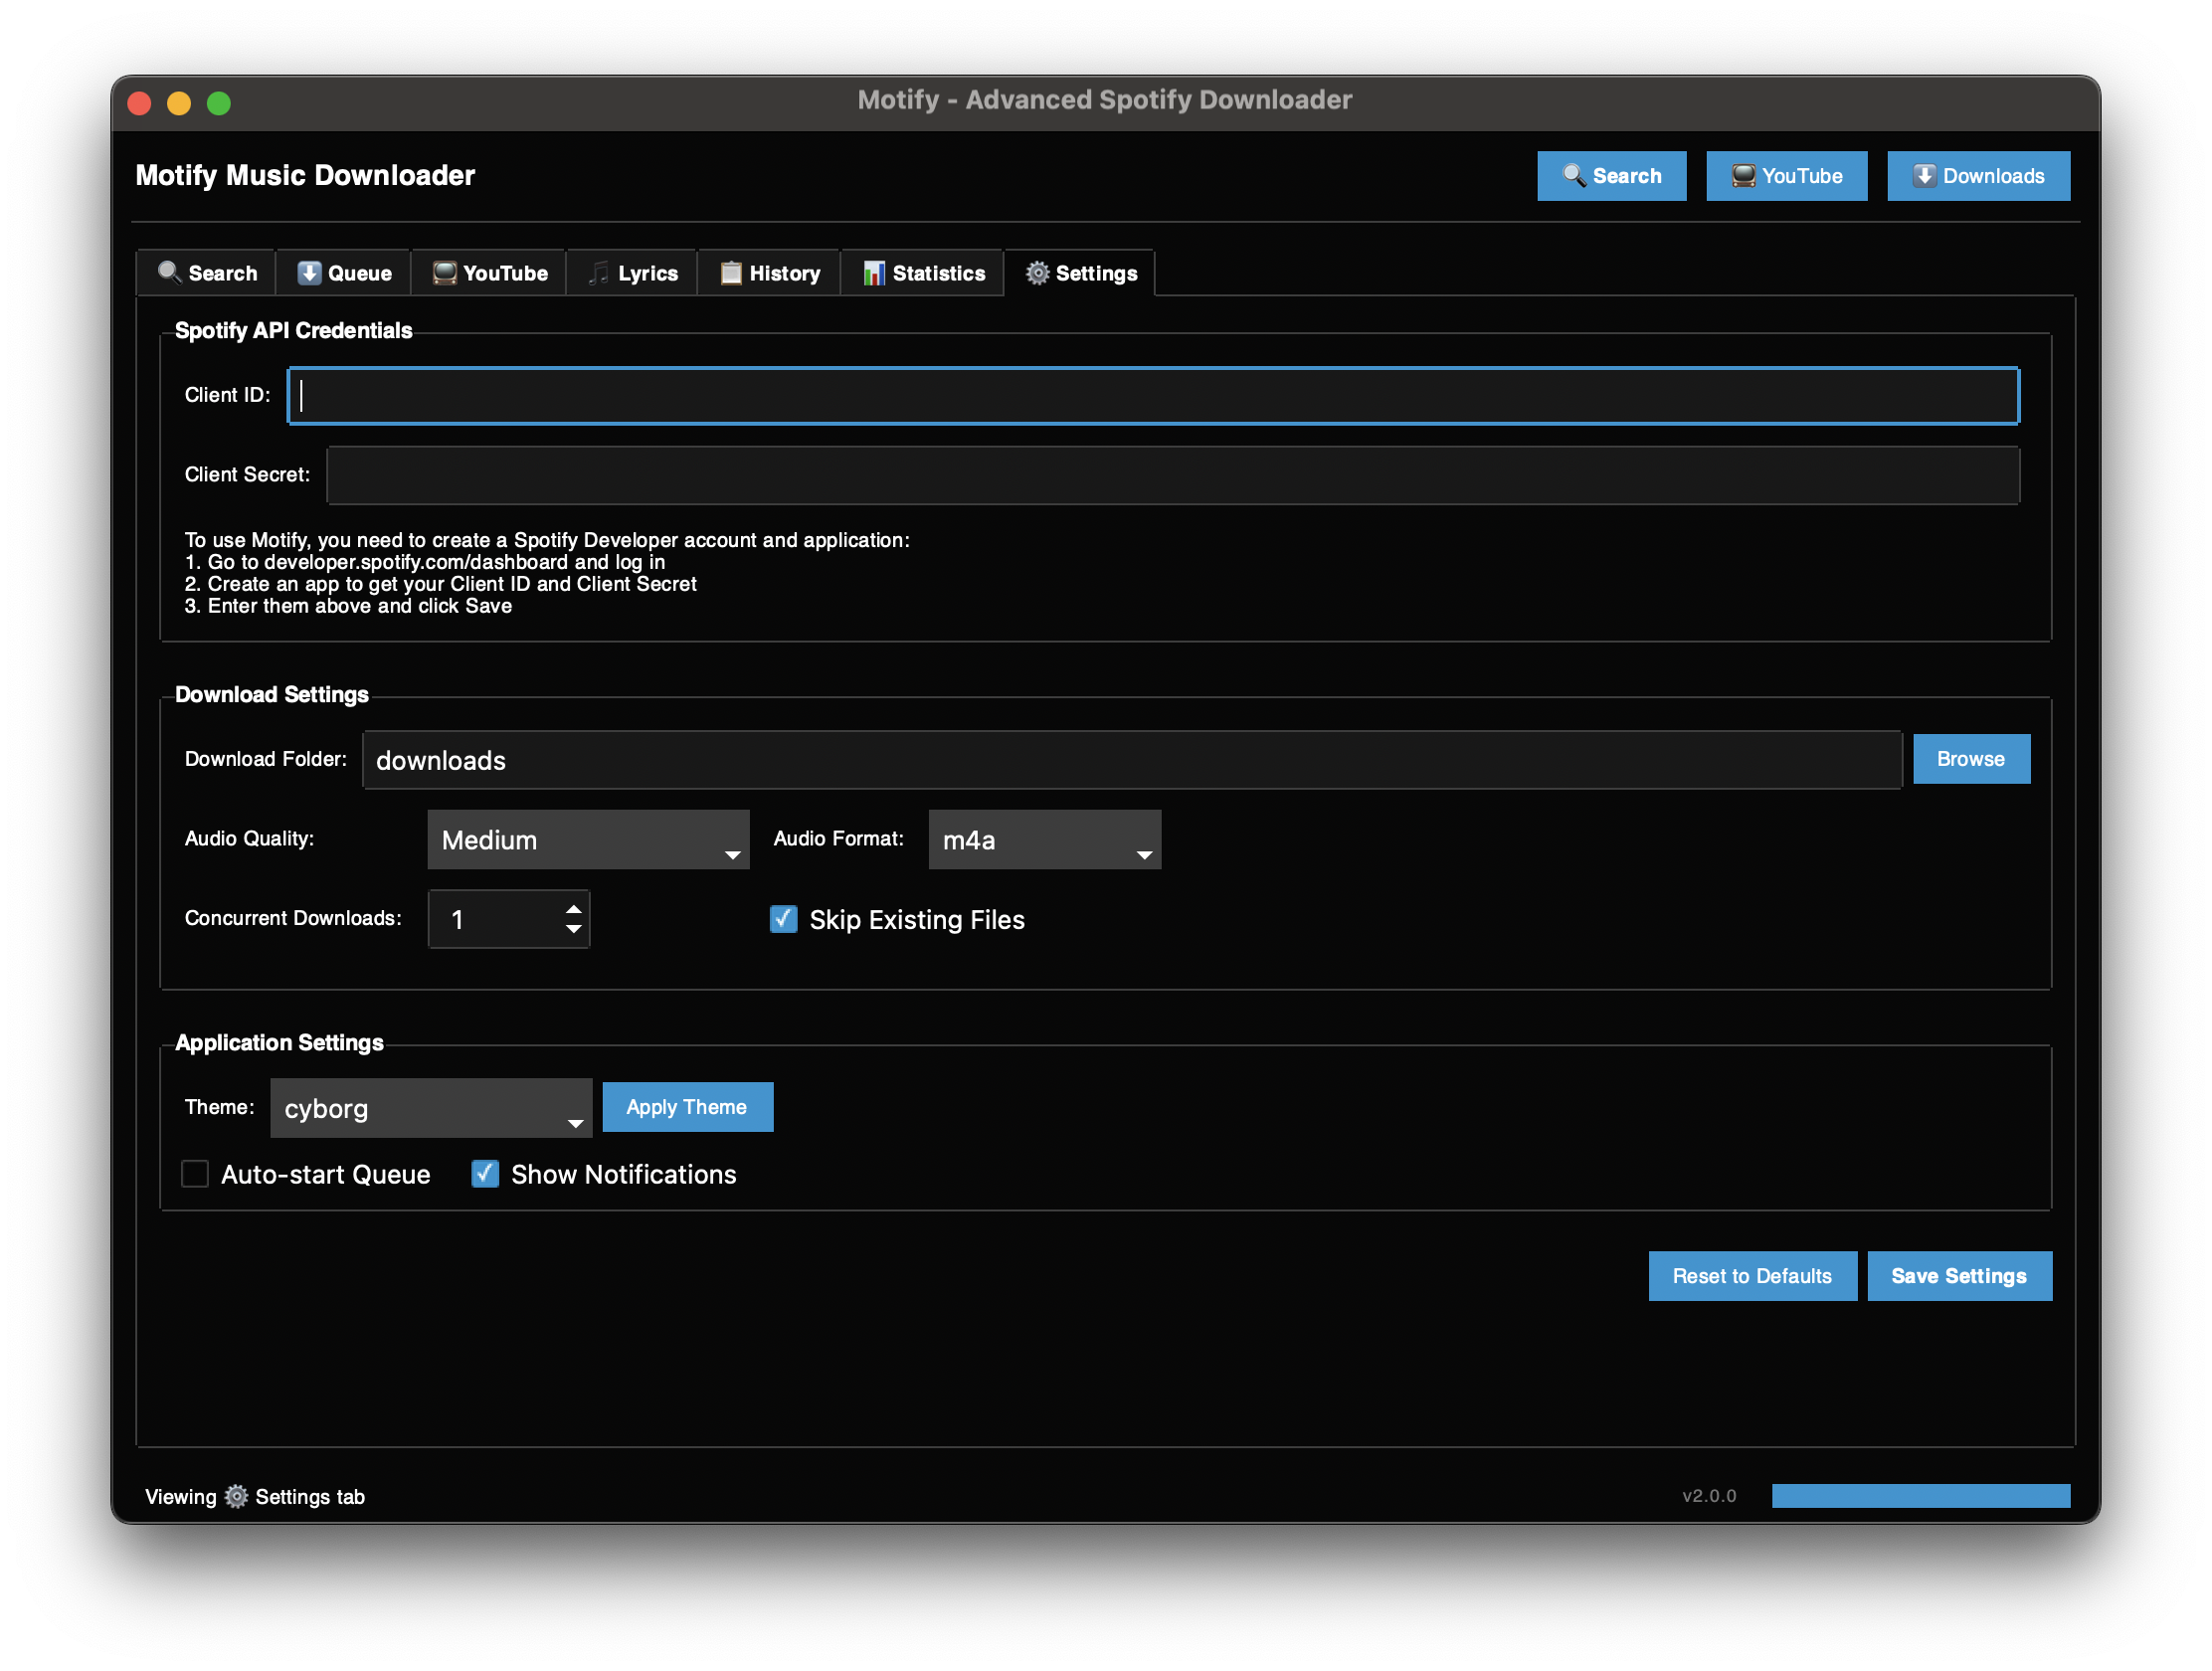Open the Audio Format dropdown

click(1044, 840)
